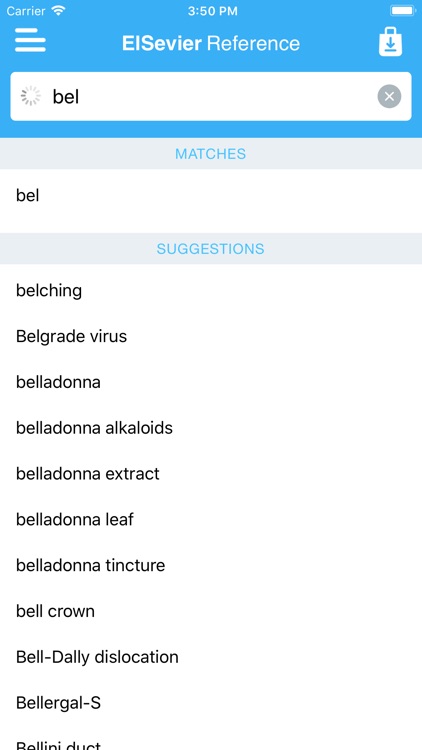Tap the loading spinner in search bar

pyautogui.click(x=31, y=96)
